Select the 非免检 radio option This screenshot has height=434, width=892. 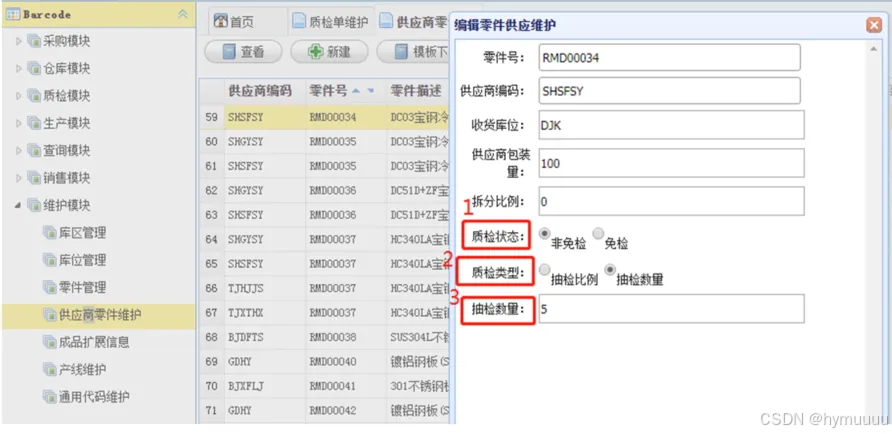545,234
